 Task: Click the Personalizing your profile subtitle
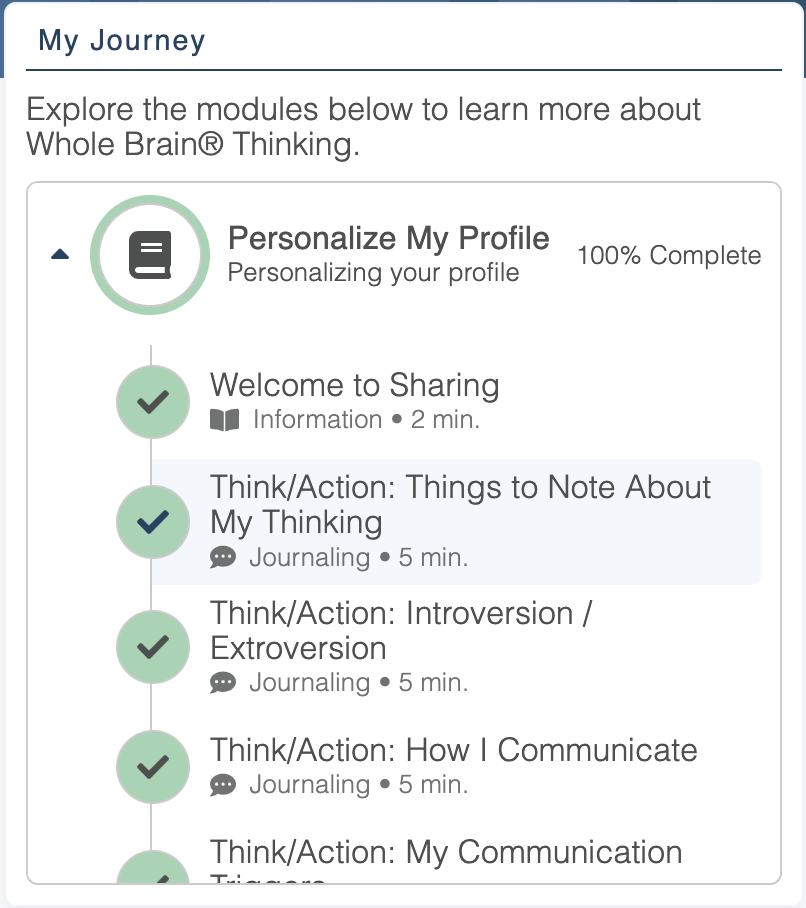[373, 272]
